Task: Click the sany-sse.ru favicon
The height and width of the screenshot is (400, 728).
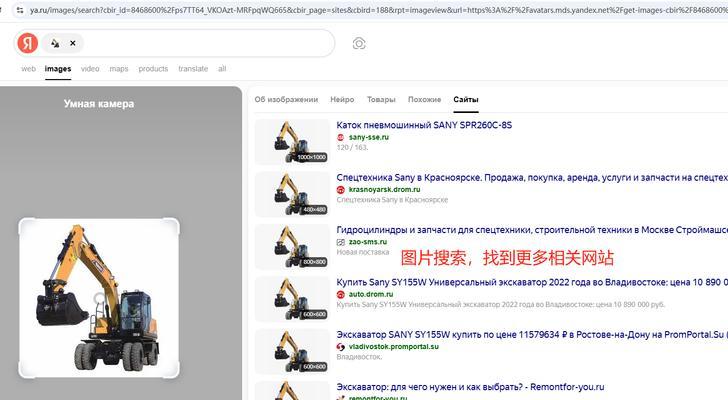Action: tap(340, 137)
